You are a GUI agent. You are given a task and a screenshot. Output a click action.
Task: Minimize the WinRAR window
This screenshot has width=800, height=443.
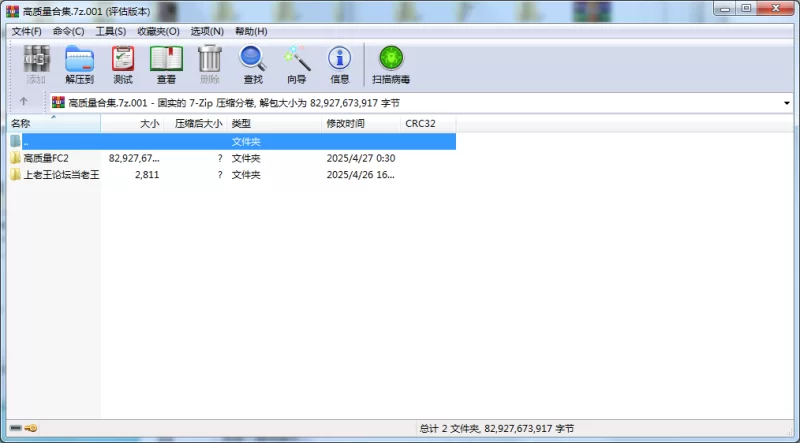click(725, 9)
